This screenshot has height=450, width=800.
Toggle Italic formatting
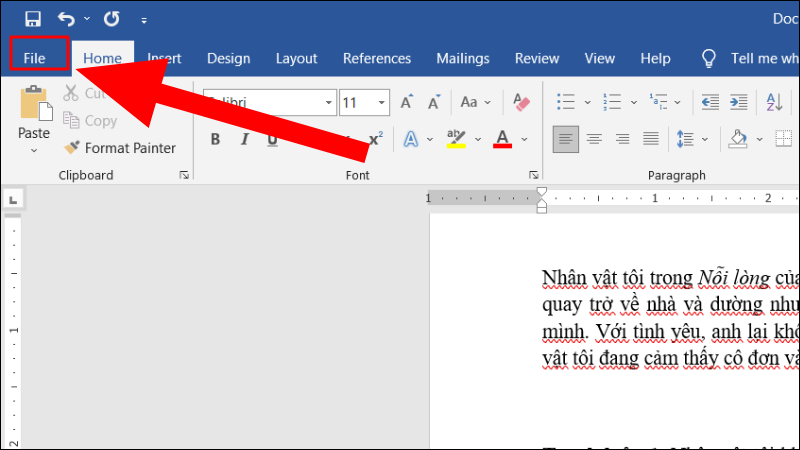[x=244, y=139]
